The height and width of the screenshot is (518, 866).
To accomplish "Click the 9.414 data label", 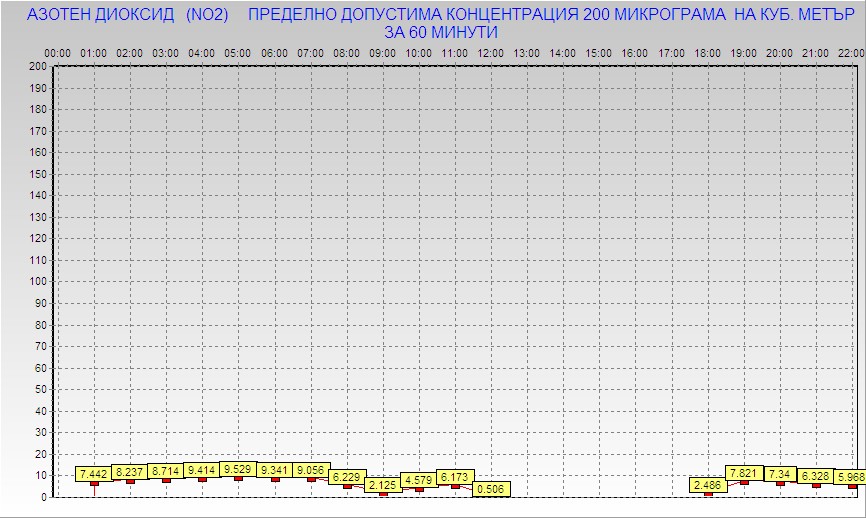I will (x=202, y=469).
